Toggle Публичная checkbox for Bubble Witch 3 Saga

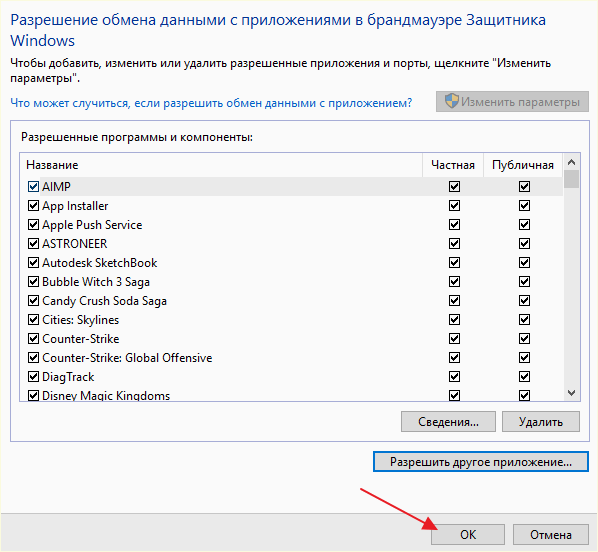tap(524, 282)
